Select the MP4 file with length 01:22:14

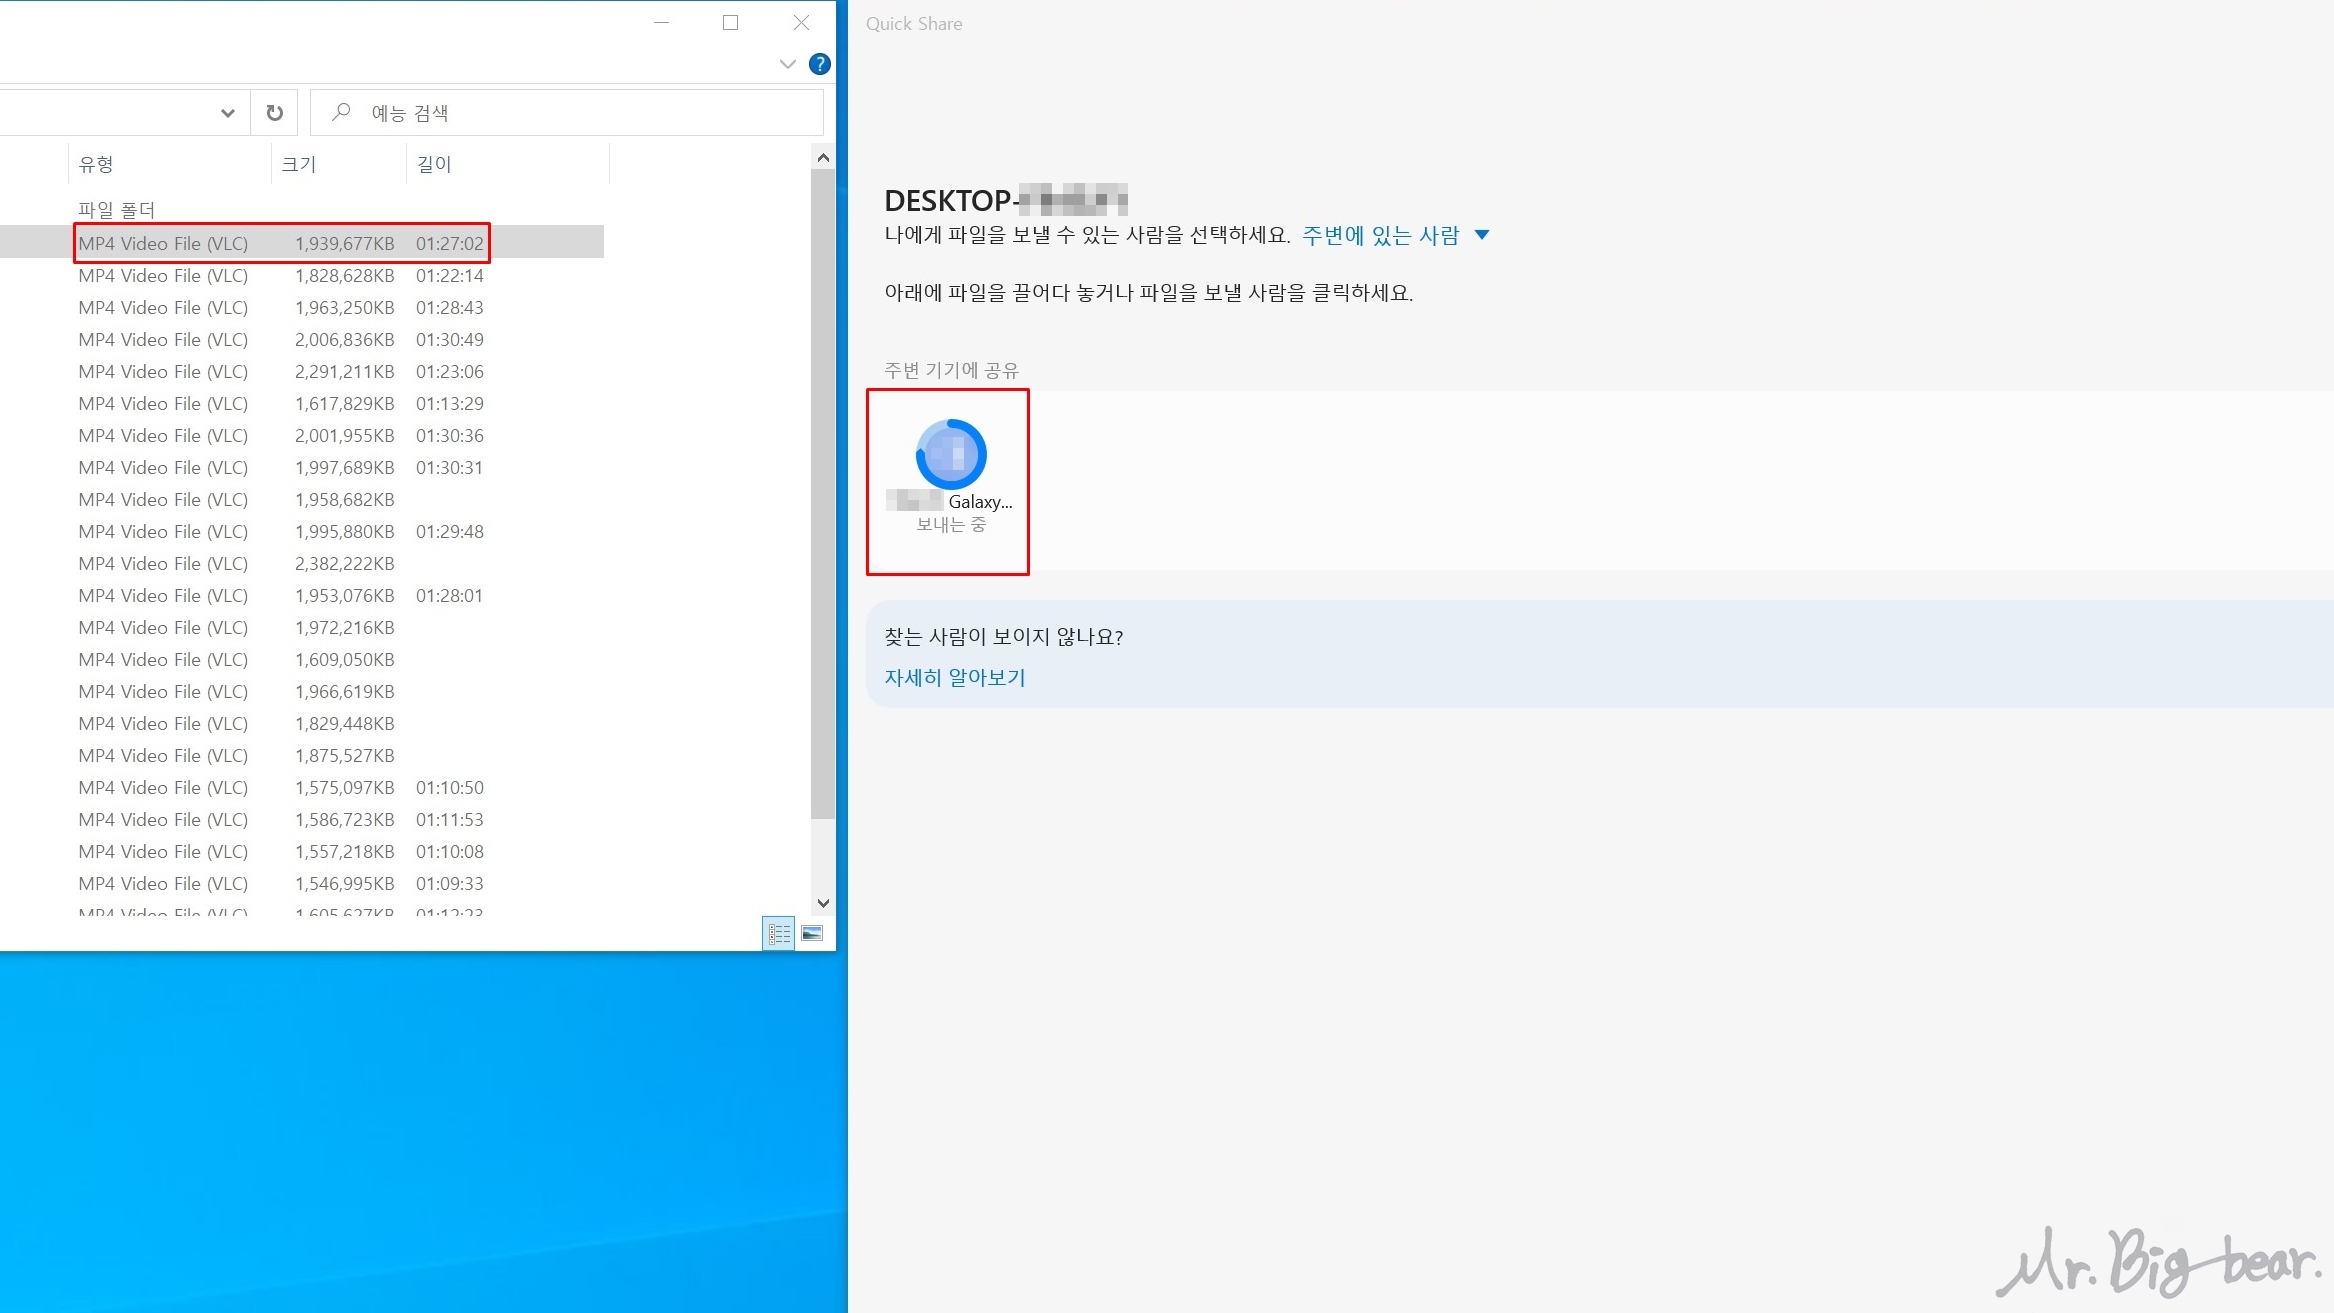[280, 275]
